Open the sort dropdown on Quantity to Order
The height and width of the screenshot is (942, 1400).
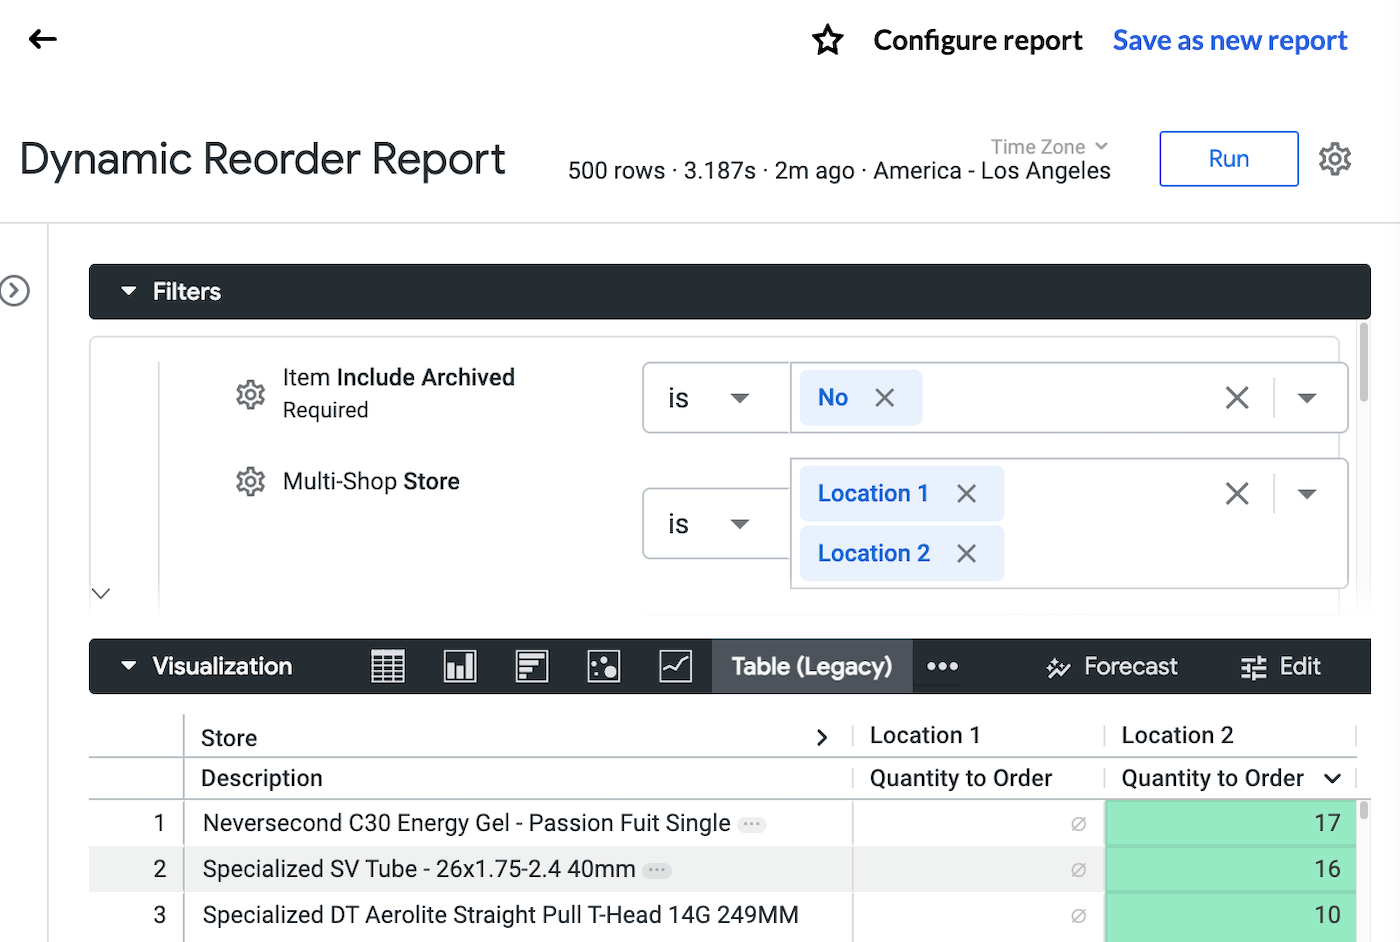coord(1332,778)
